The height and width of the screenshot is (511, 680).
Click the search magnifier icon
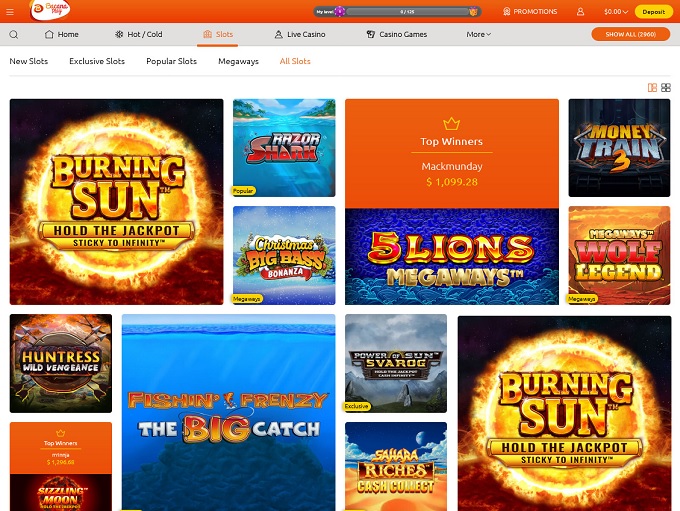click(14, 34)
